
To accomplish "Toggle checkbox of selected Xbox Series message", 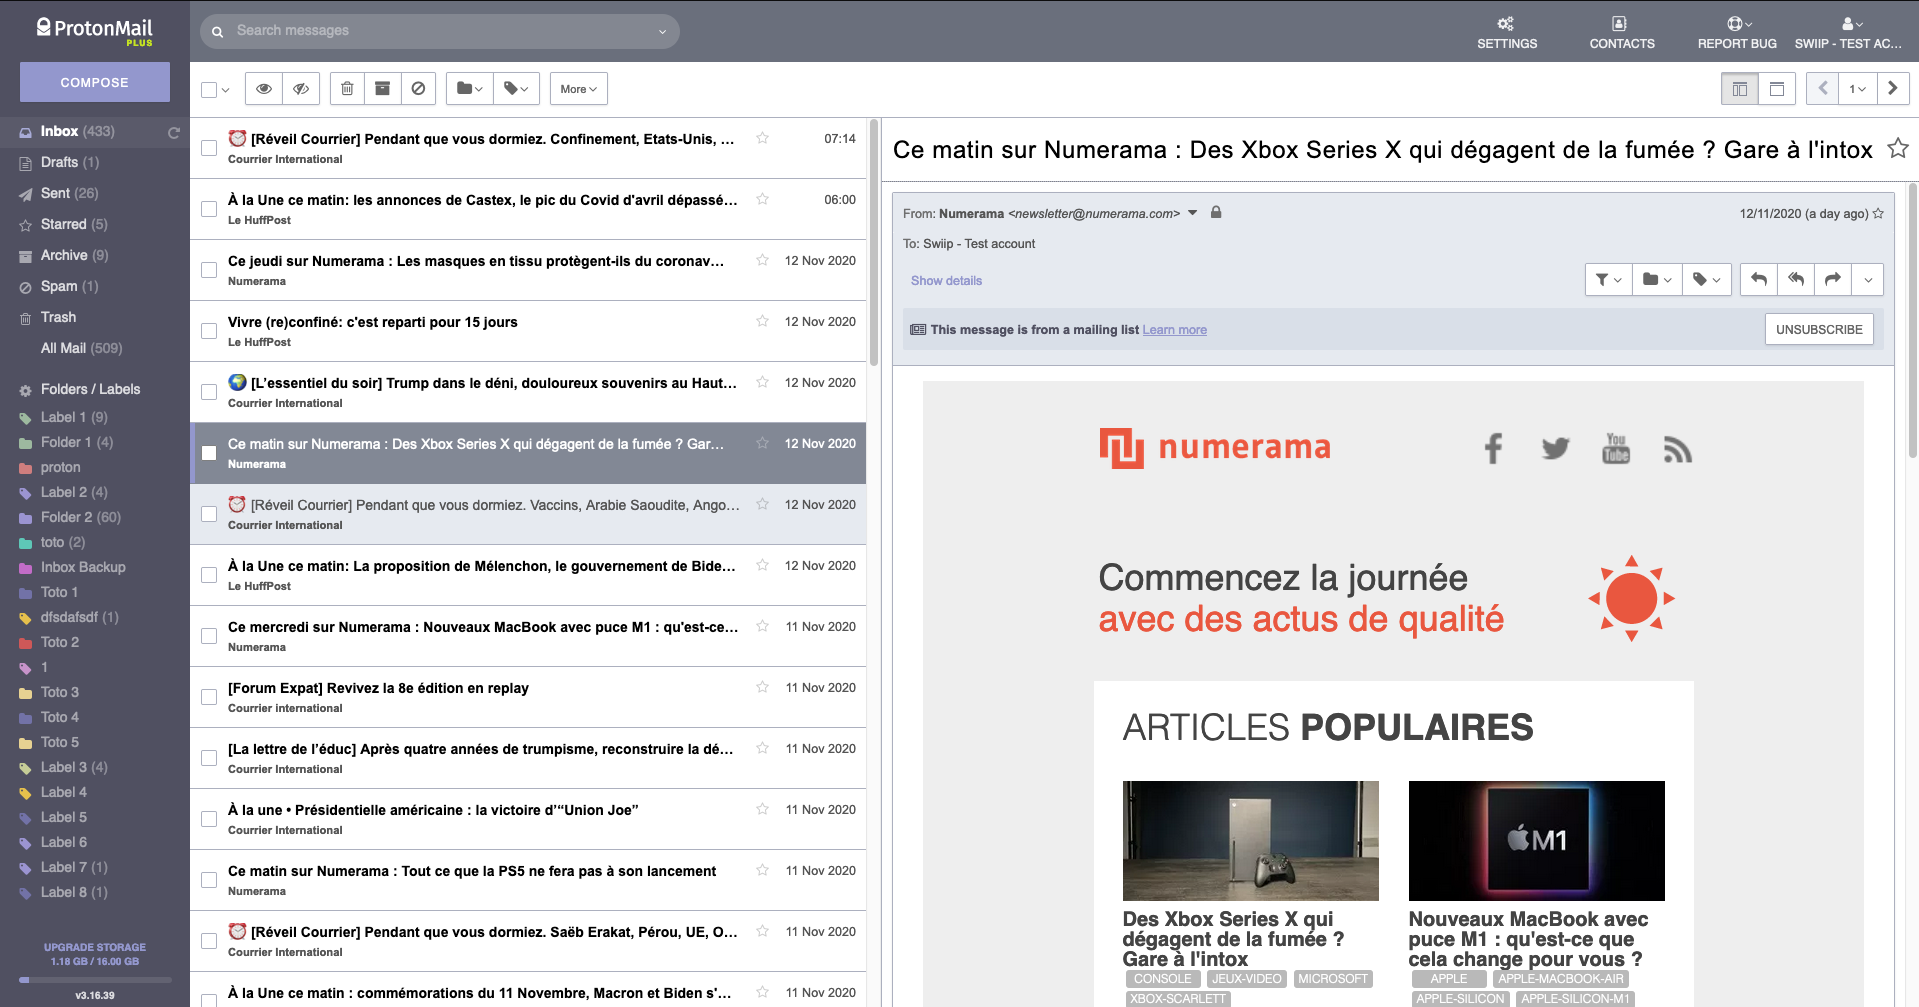I will tap(209, 453).
